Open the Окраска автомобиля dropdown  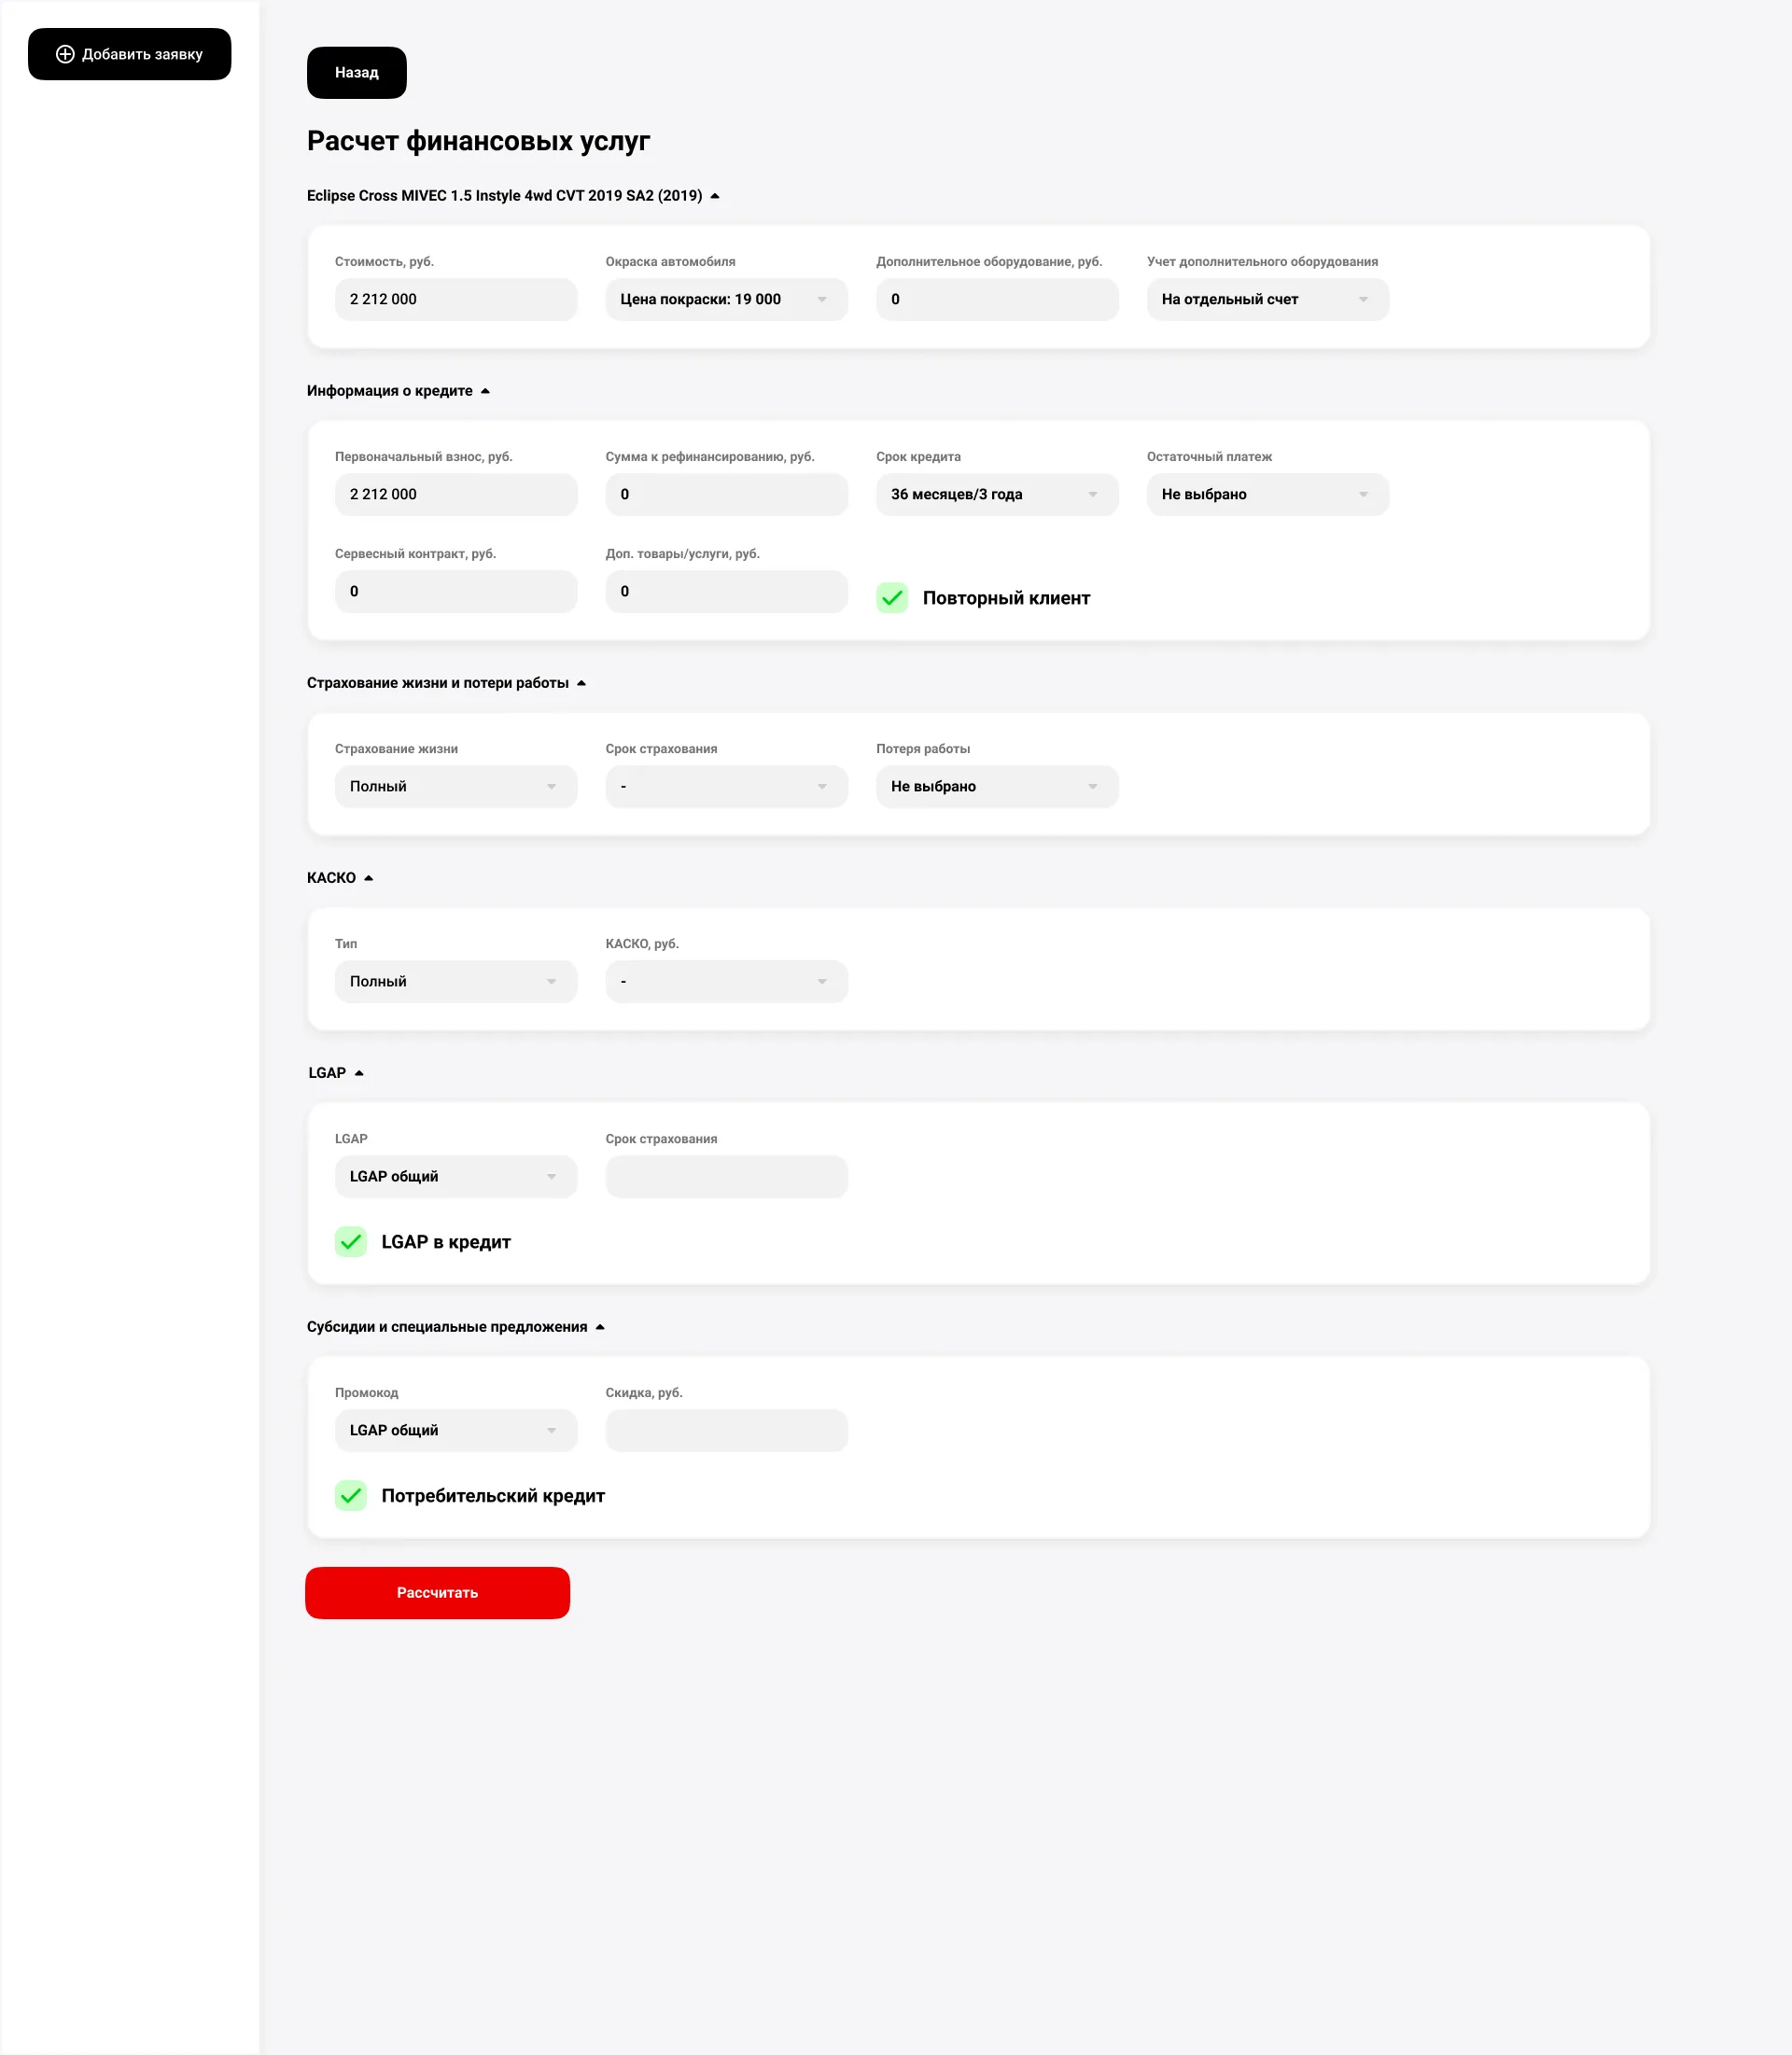click(726, 300)
